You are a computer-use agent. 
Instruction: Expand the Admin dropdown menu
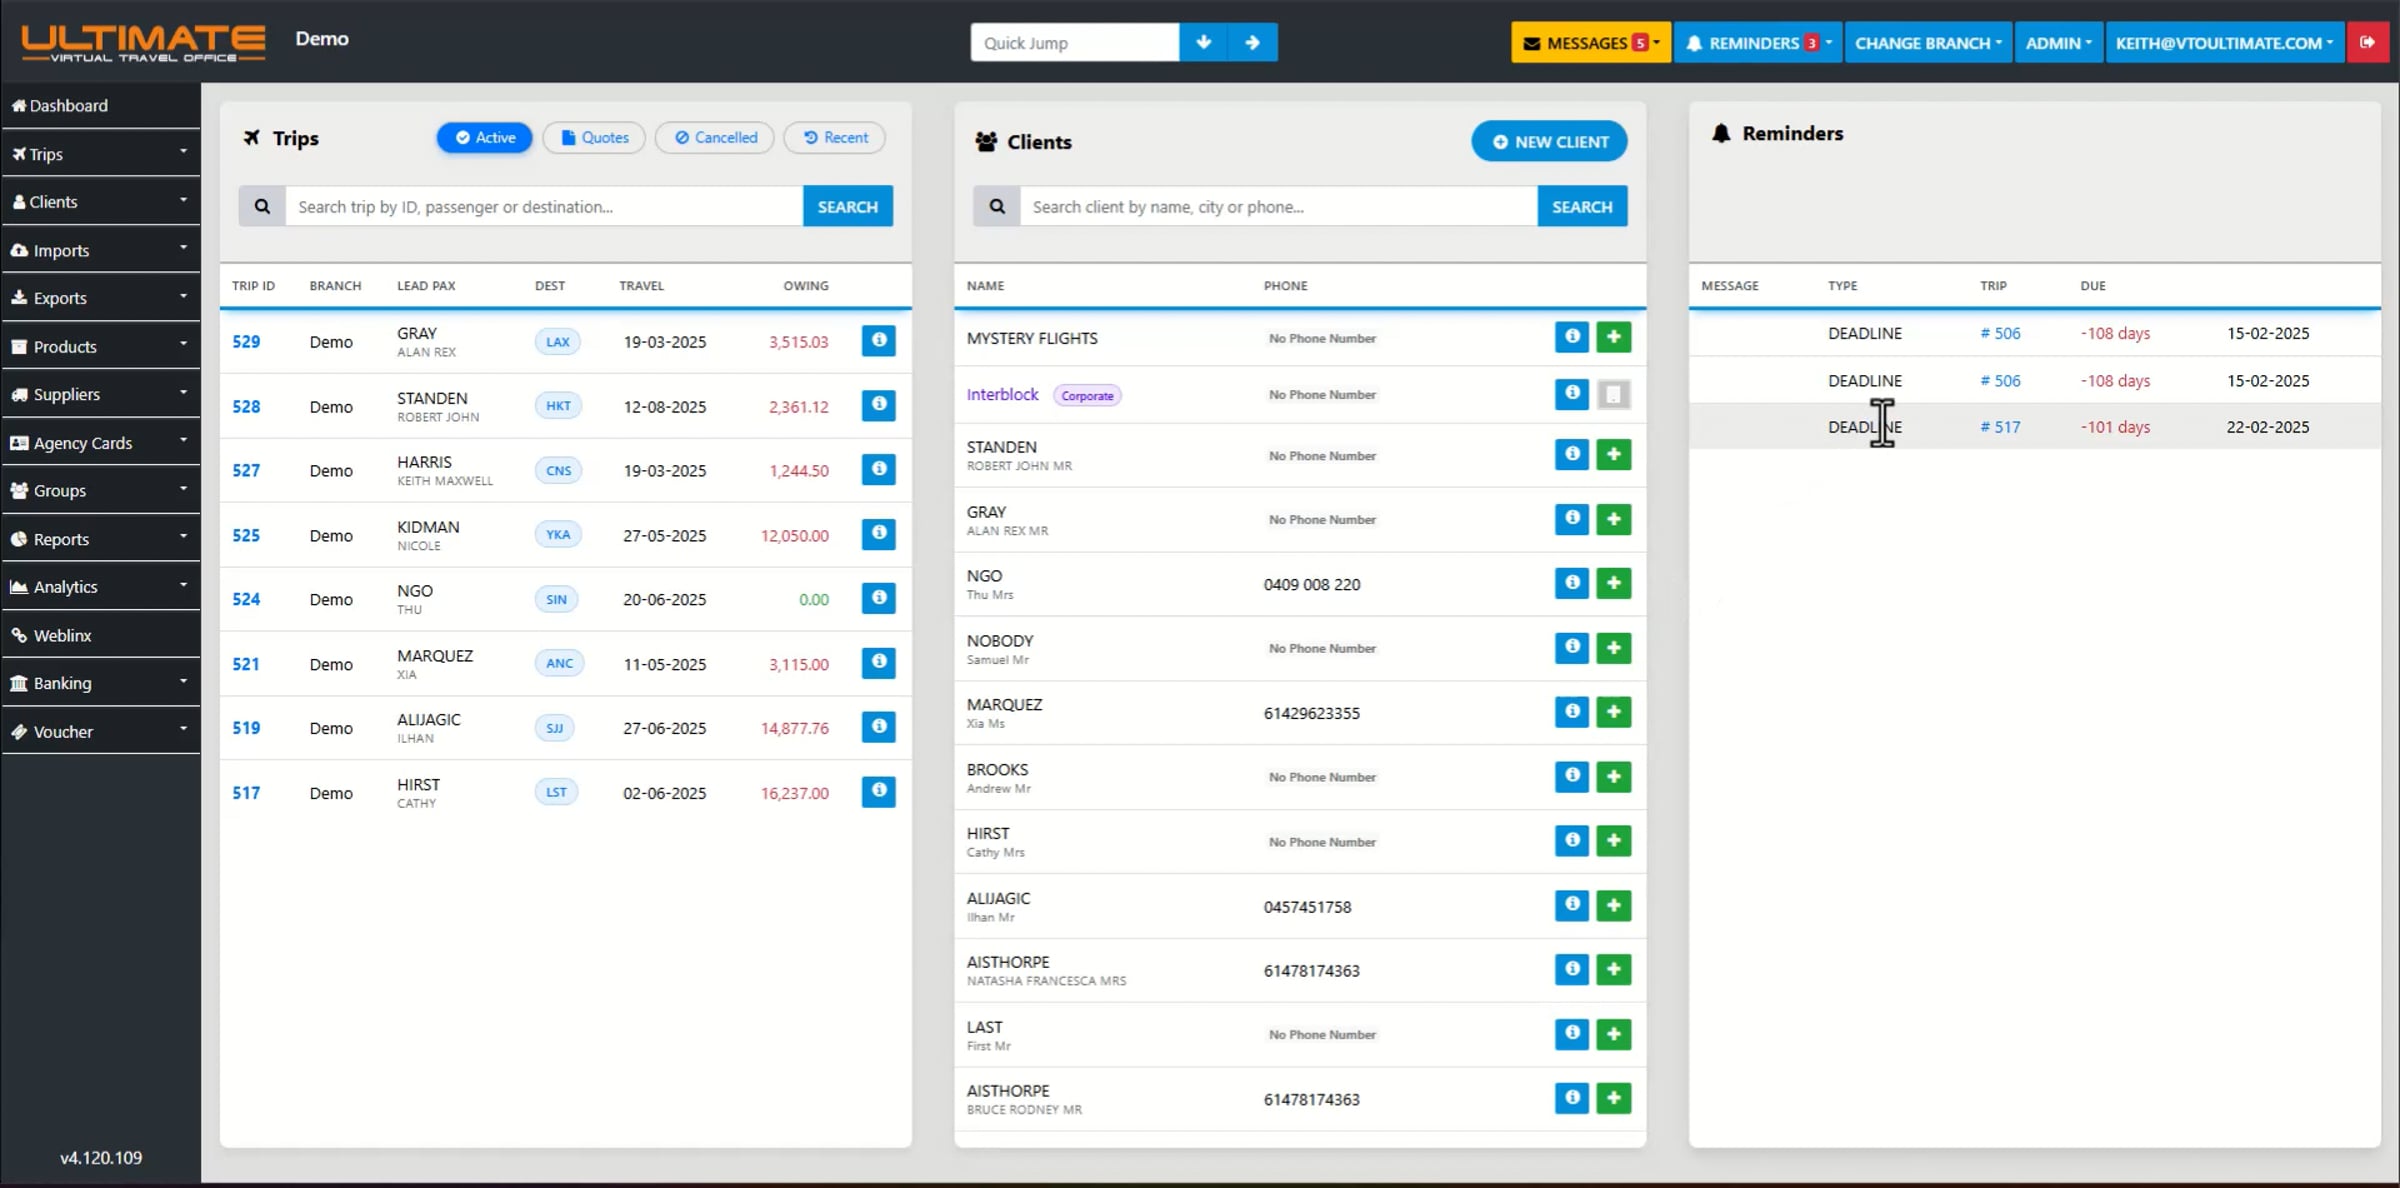pos(2058,43)
